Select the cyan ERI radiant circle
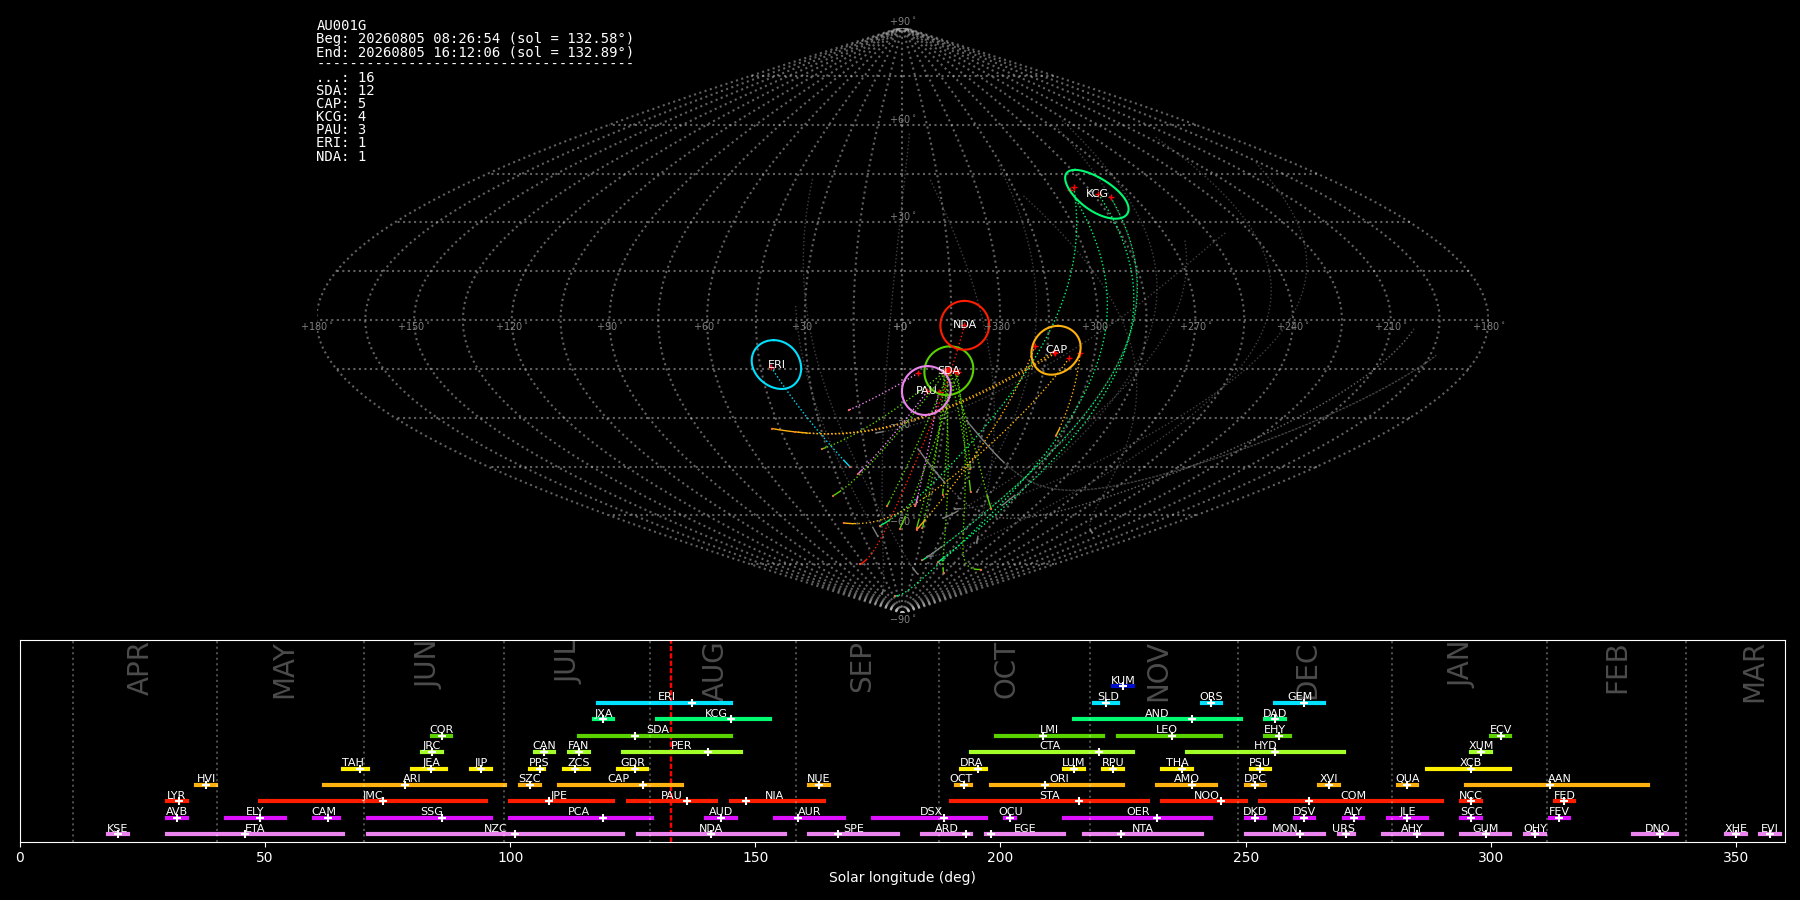Image resolution: width=1800 pixels, height=900 pixels. (x=776, y=364)
